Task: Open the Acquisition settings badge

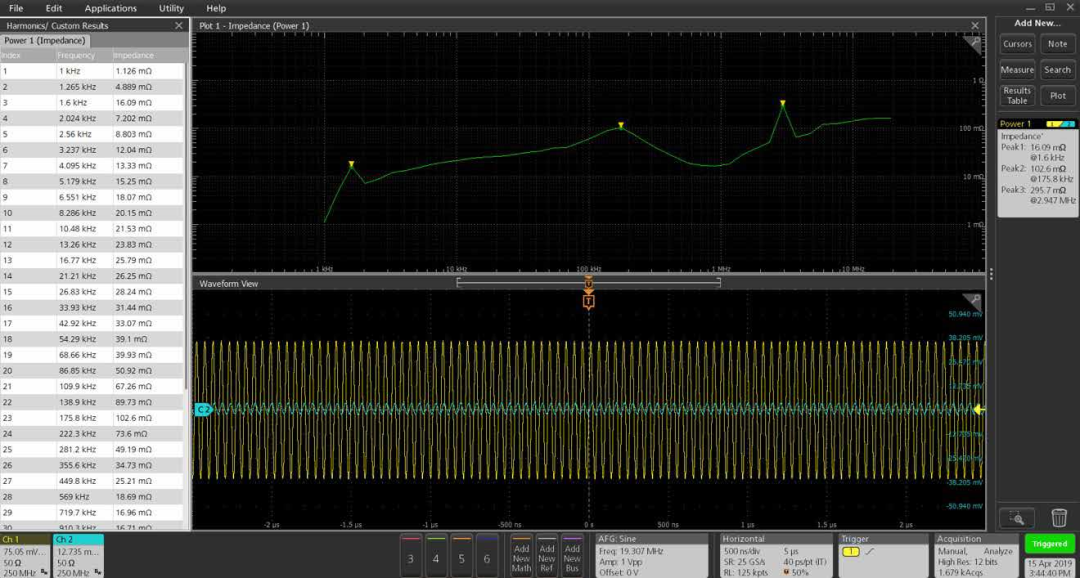Action: point(977,555)
